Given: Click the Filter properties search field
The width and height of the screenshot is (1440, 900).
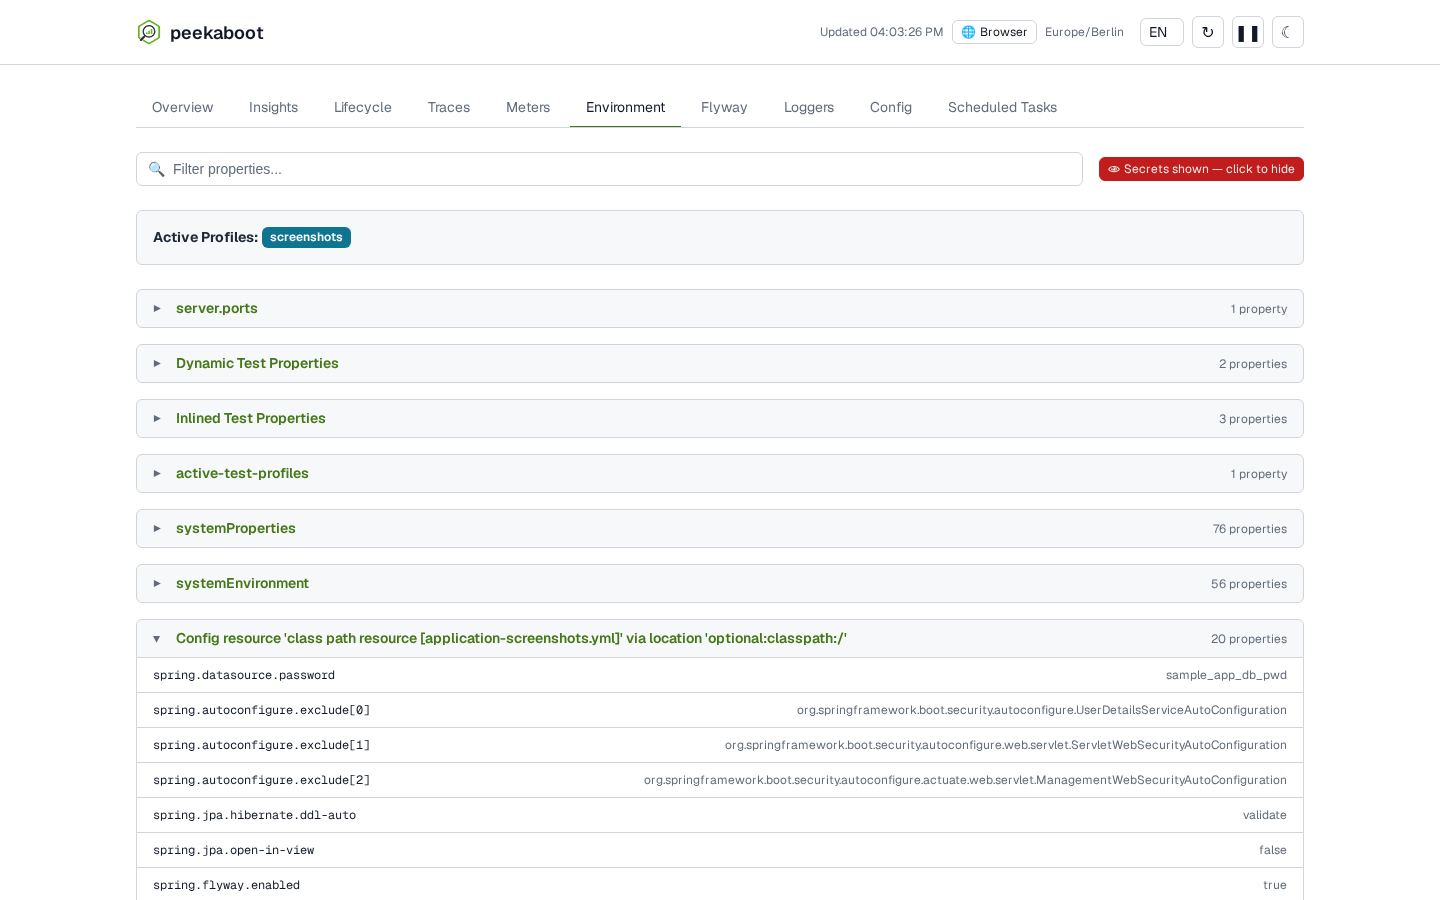Looking at the screenshot, I should pyautogui.click(x=609, y=169).
